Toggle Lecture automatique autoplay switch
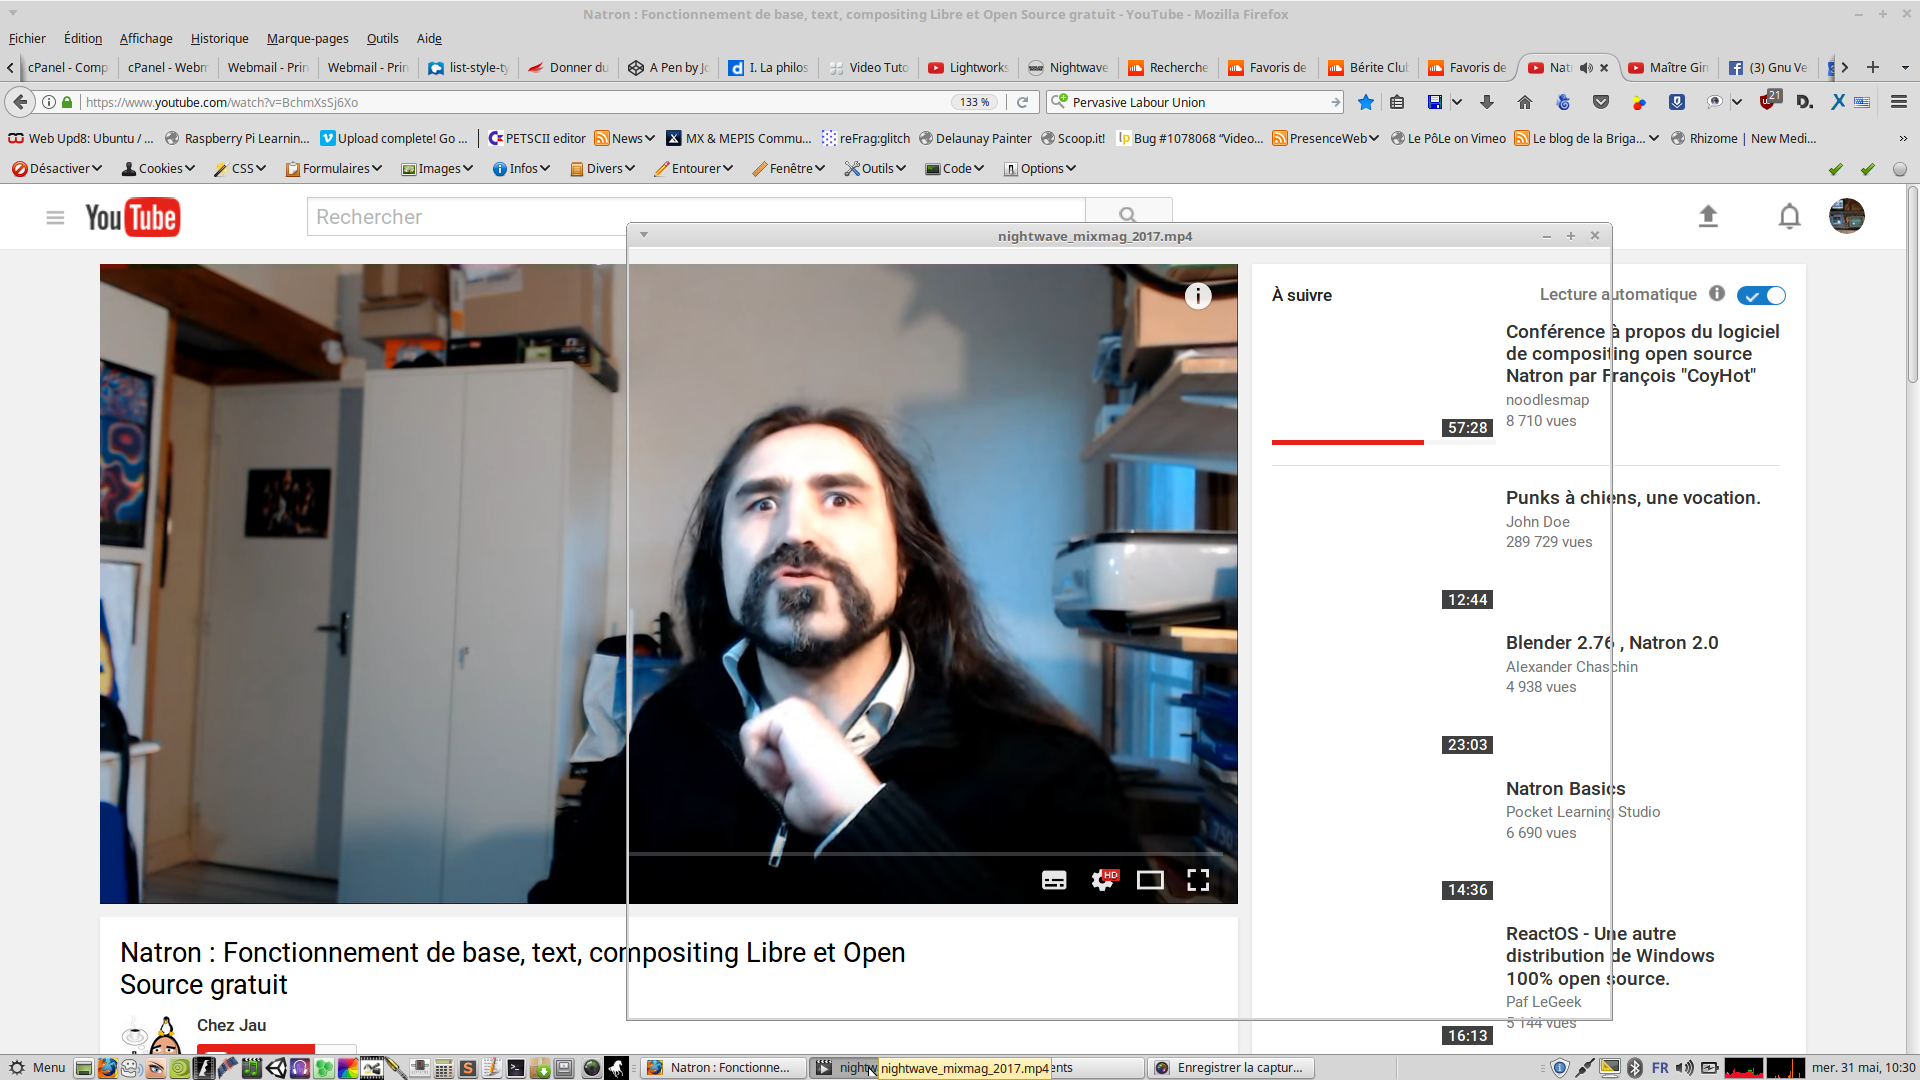 click(x=1761, y=295)
